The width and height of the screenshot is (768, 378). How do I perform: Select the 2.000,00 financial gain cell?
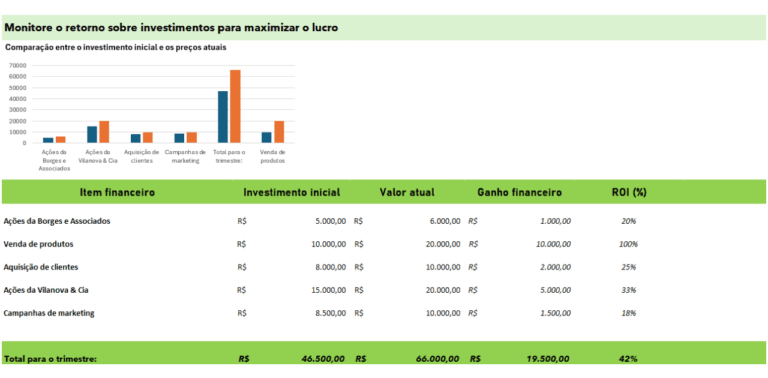[x=520, y=267]
